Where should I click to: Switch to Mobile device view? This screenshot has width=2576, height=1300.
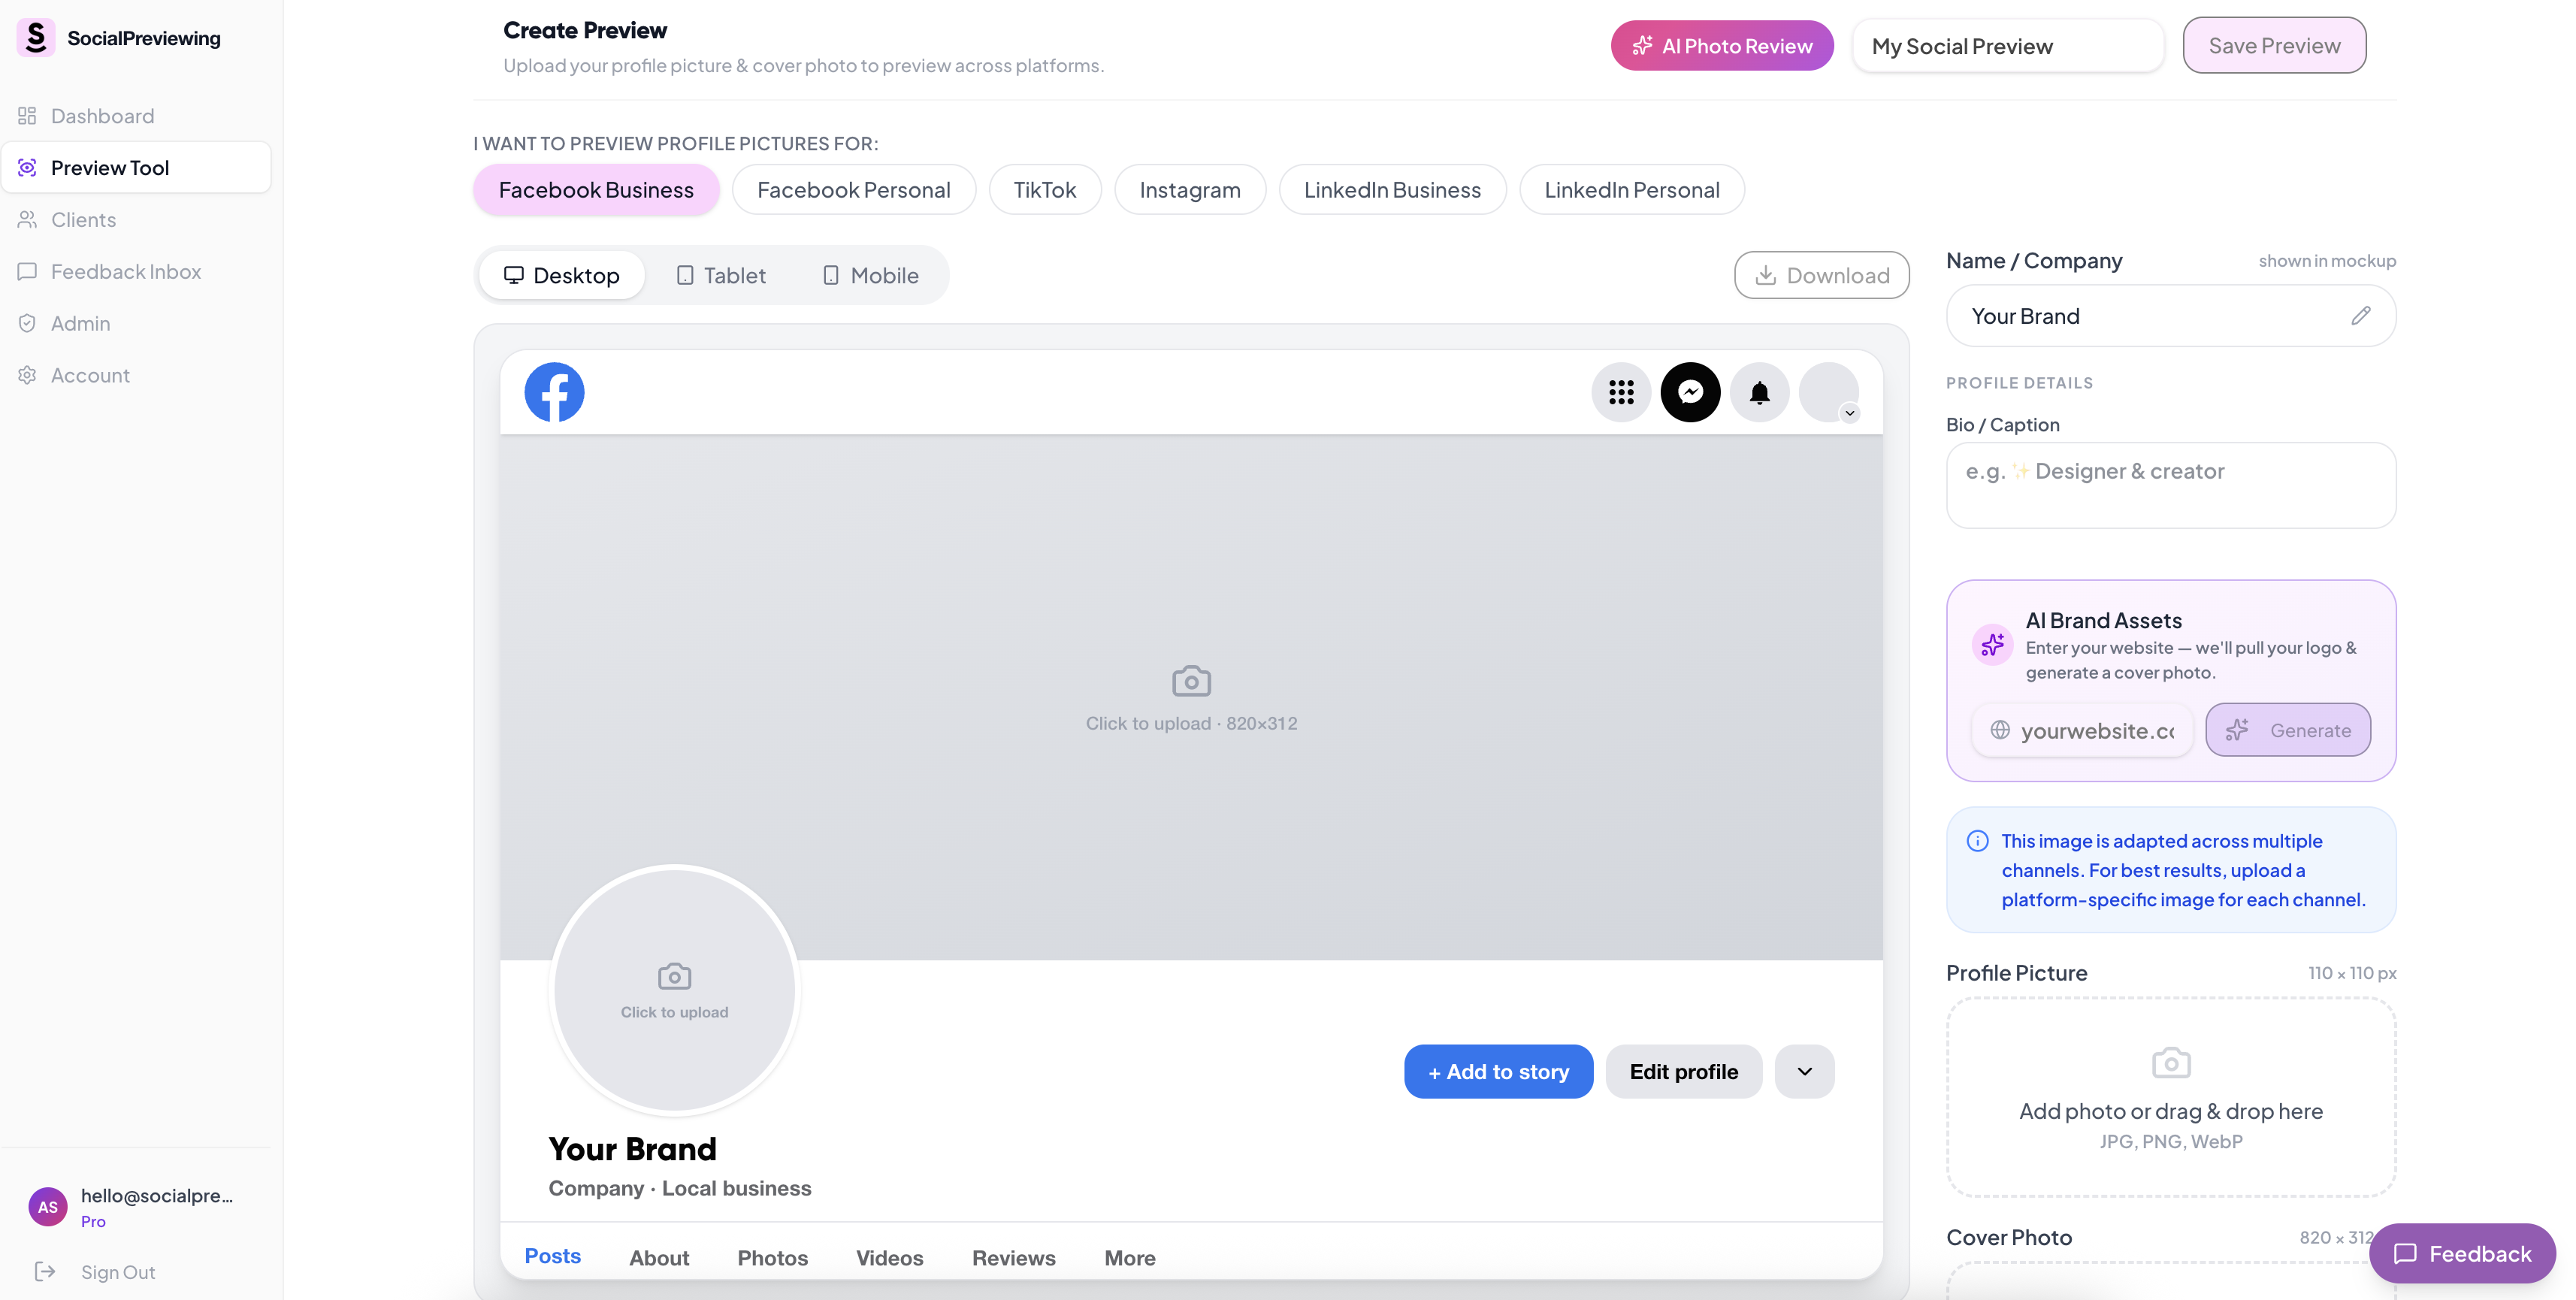point(870,275)
